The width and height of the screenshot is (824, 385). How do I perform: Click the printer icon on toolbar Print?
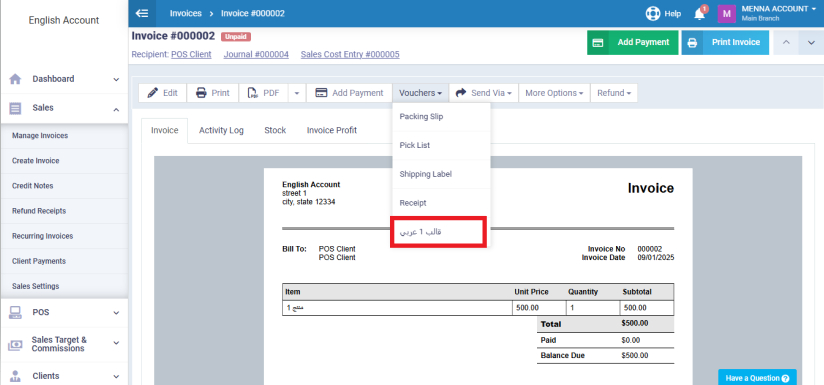click(201, 93)
